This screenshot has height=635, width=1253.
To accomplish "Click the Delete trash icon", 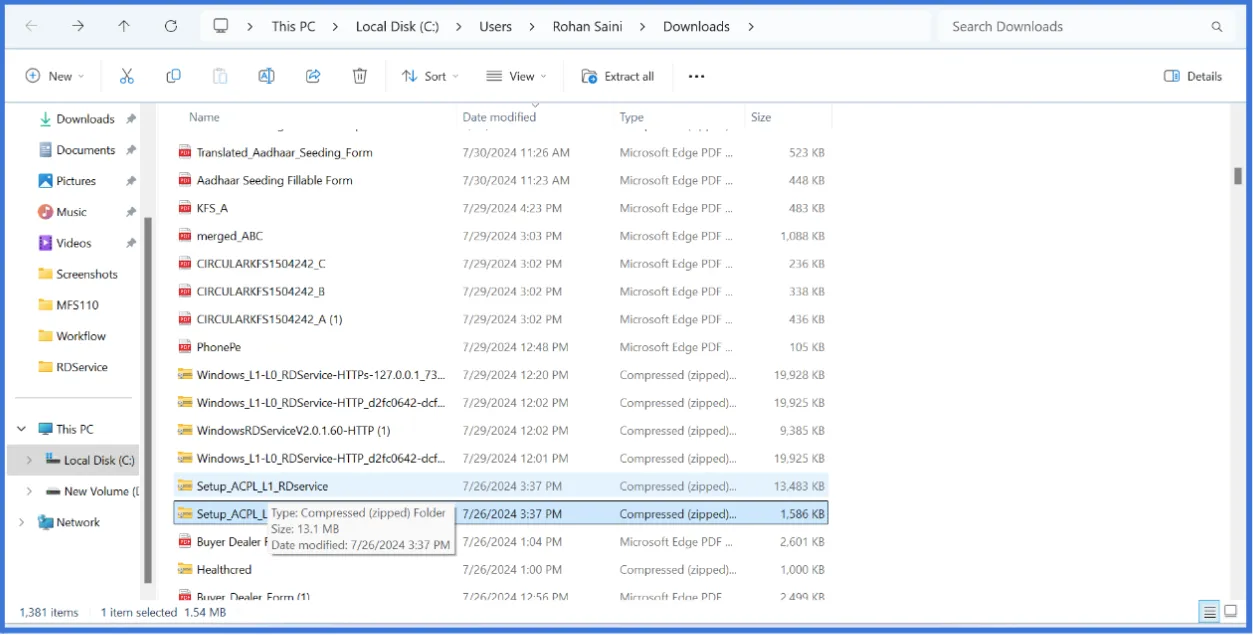I will coord(360,76).
